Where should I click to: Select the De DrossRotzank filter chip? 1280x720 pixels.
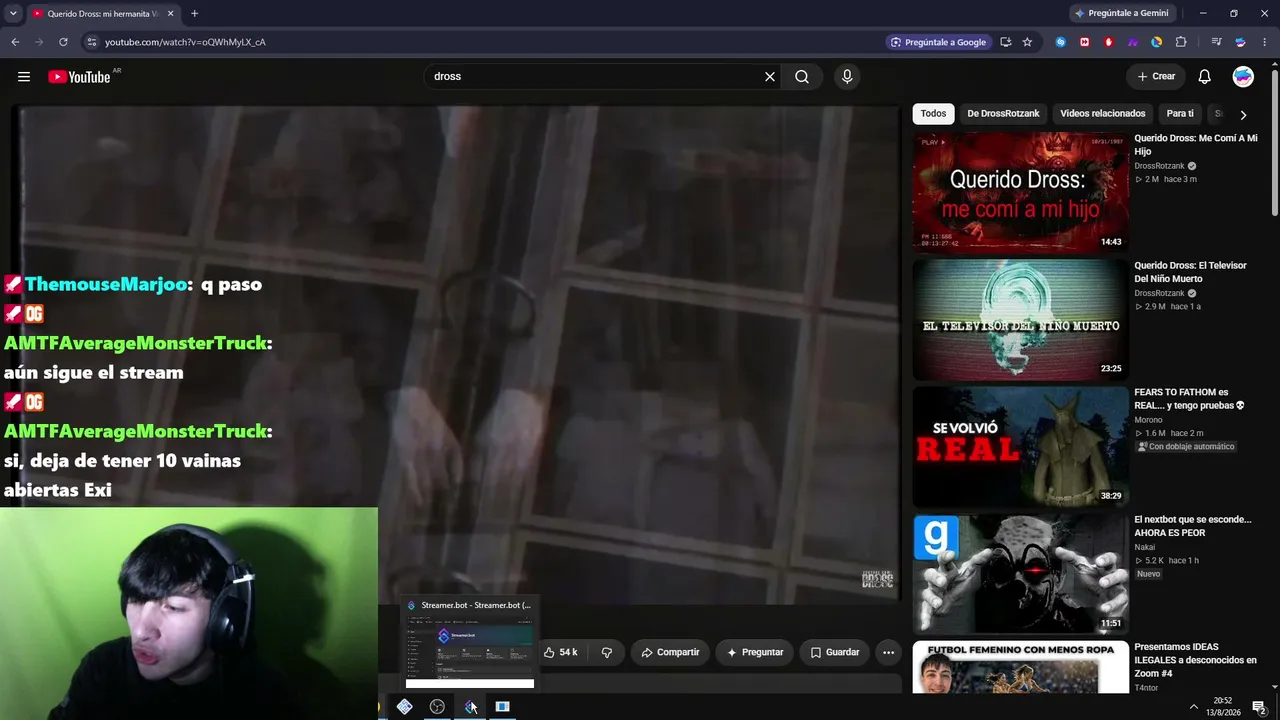1003,114
